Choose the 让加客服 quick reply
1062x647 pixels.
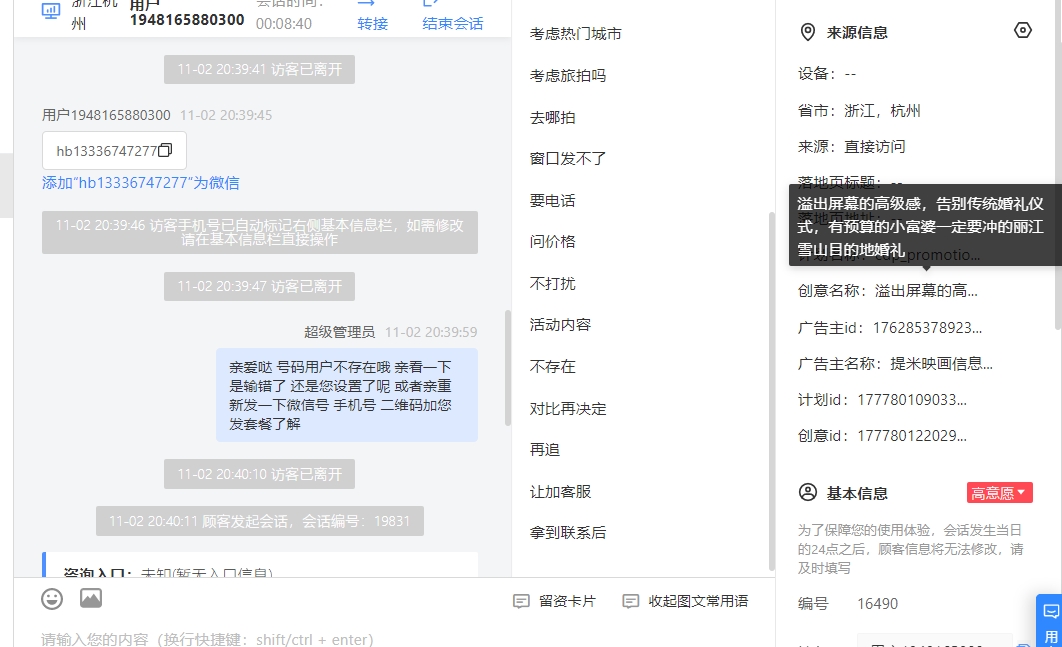click(x=560, y=492)
